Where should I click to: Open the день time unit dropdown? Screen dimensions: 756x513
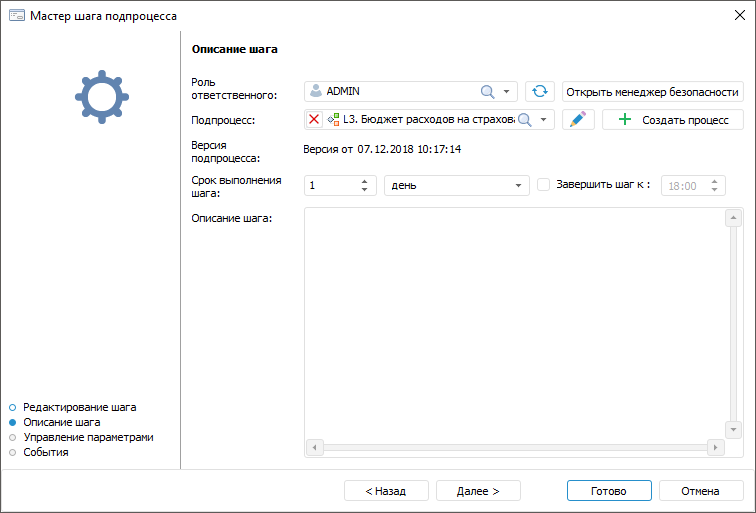(x=519, y=186)
